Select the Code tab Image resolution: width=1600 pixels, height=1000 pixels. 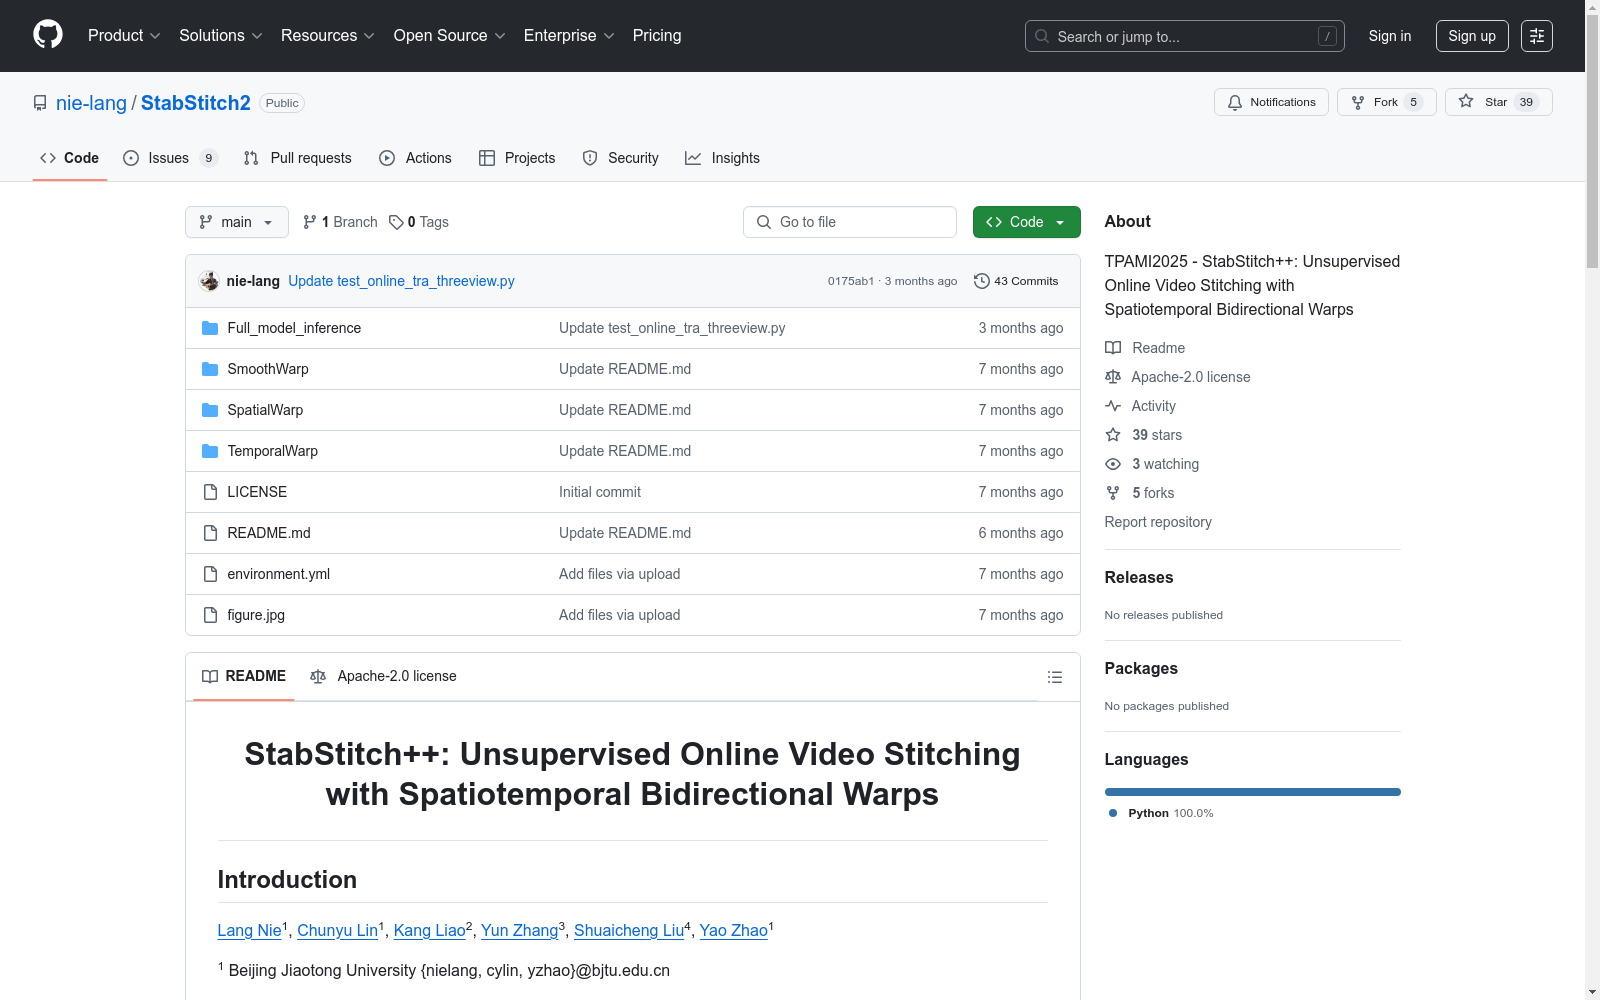pos(69,158)
